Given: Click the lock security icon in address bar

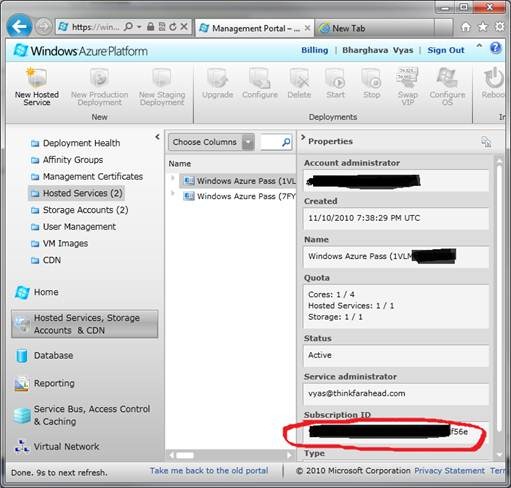Looking at the screenshot, I should [151, 27].
